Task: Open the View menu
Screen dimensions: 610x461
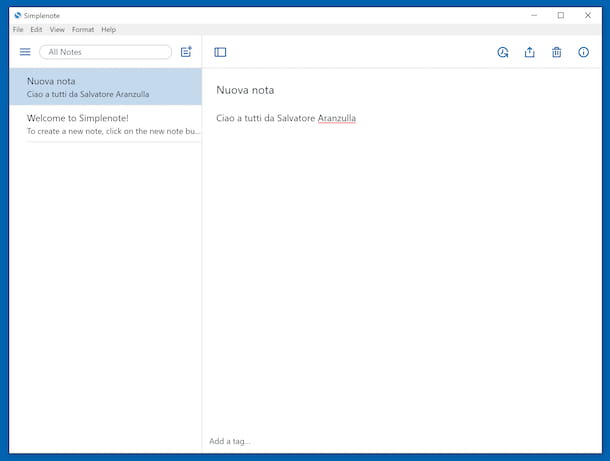Action: coord(57,30)
